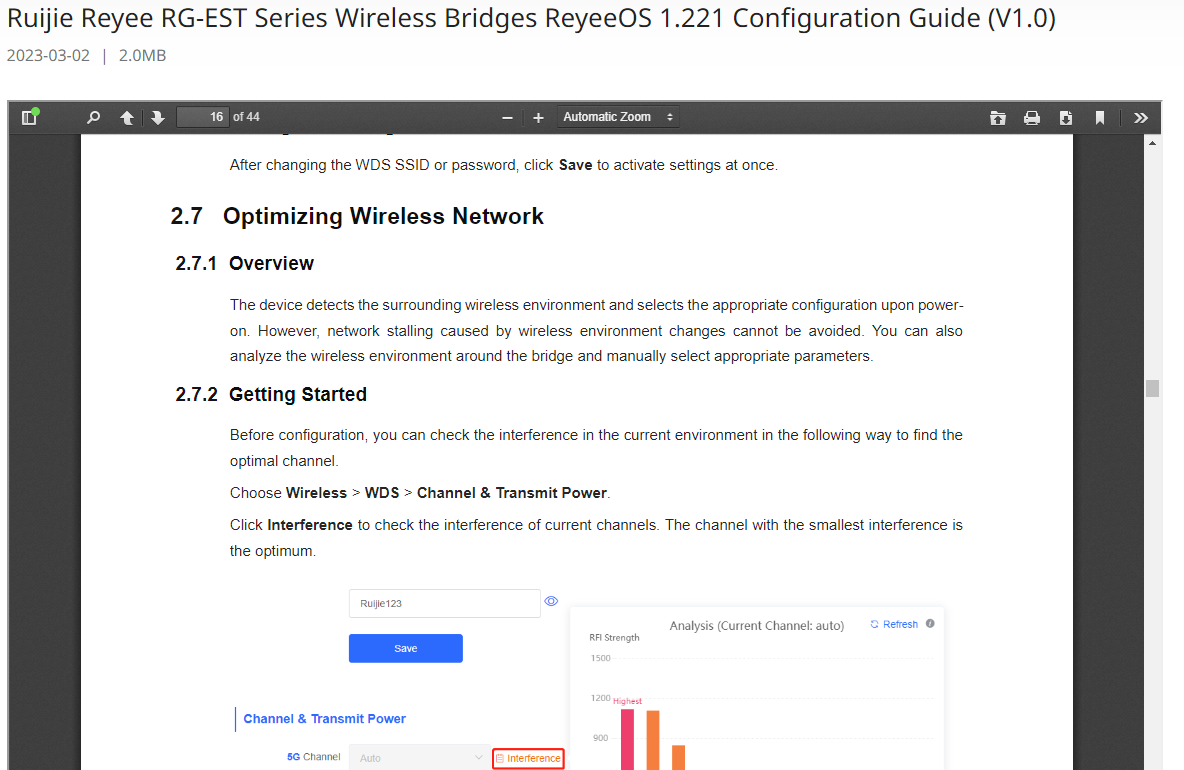Click the red Interference button
The width and height of the screenshot is (1184, 770).
pyautogui.click(x=529, y=758)
